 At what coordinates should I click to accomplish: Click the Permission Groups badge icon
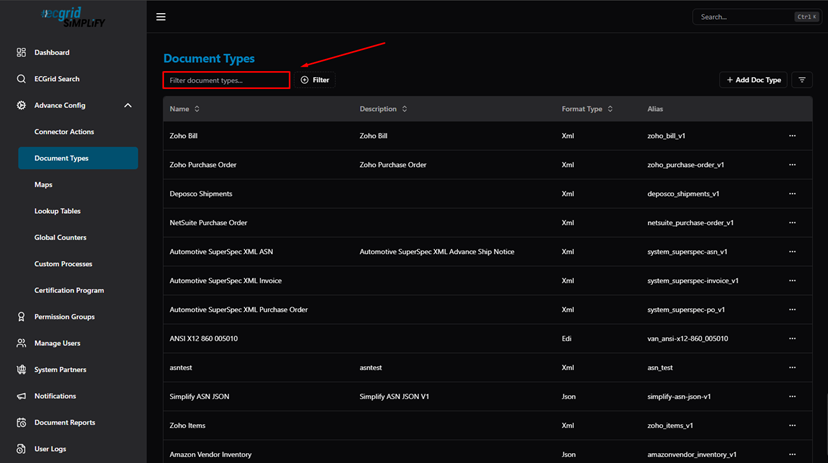(21, 317)
